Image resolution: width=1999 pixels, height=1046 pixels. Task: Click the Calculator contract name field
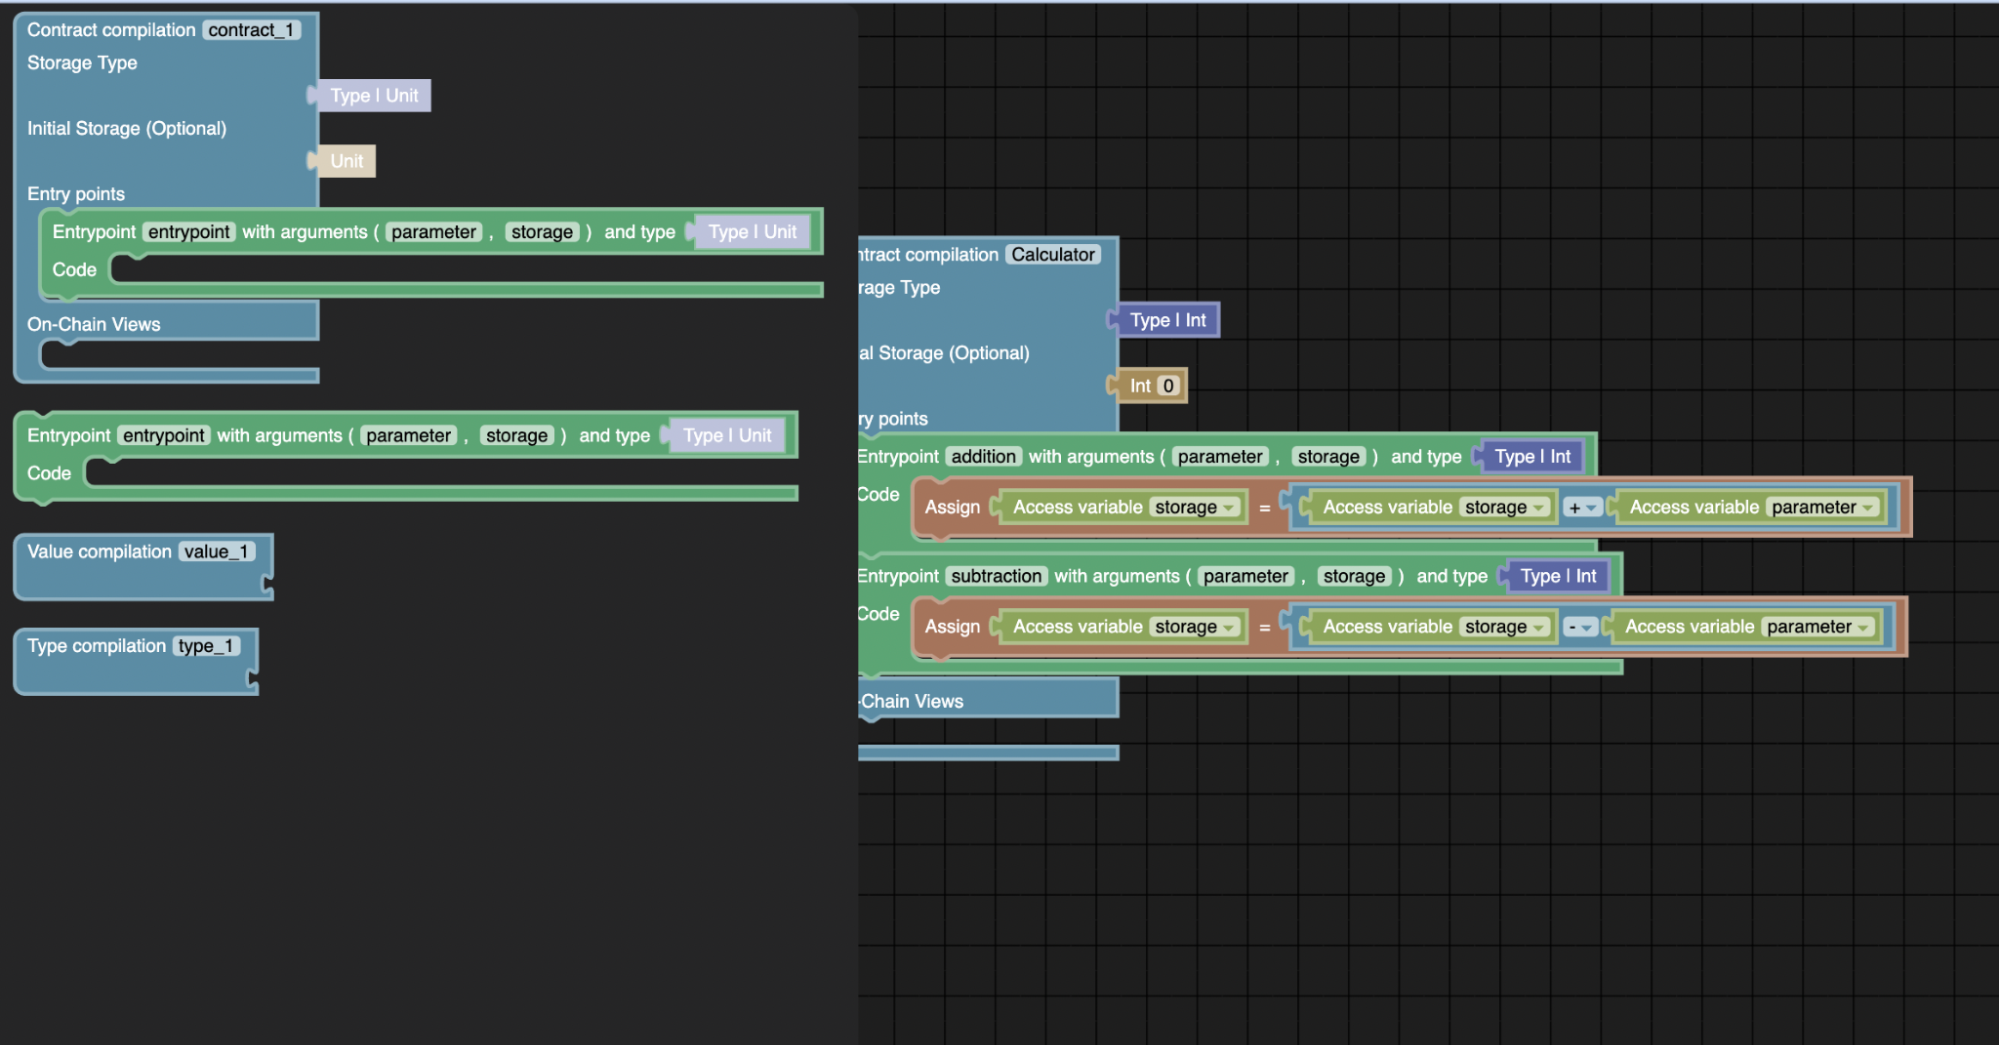click(1052, 255)
